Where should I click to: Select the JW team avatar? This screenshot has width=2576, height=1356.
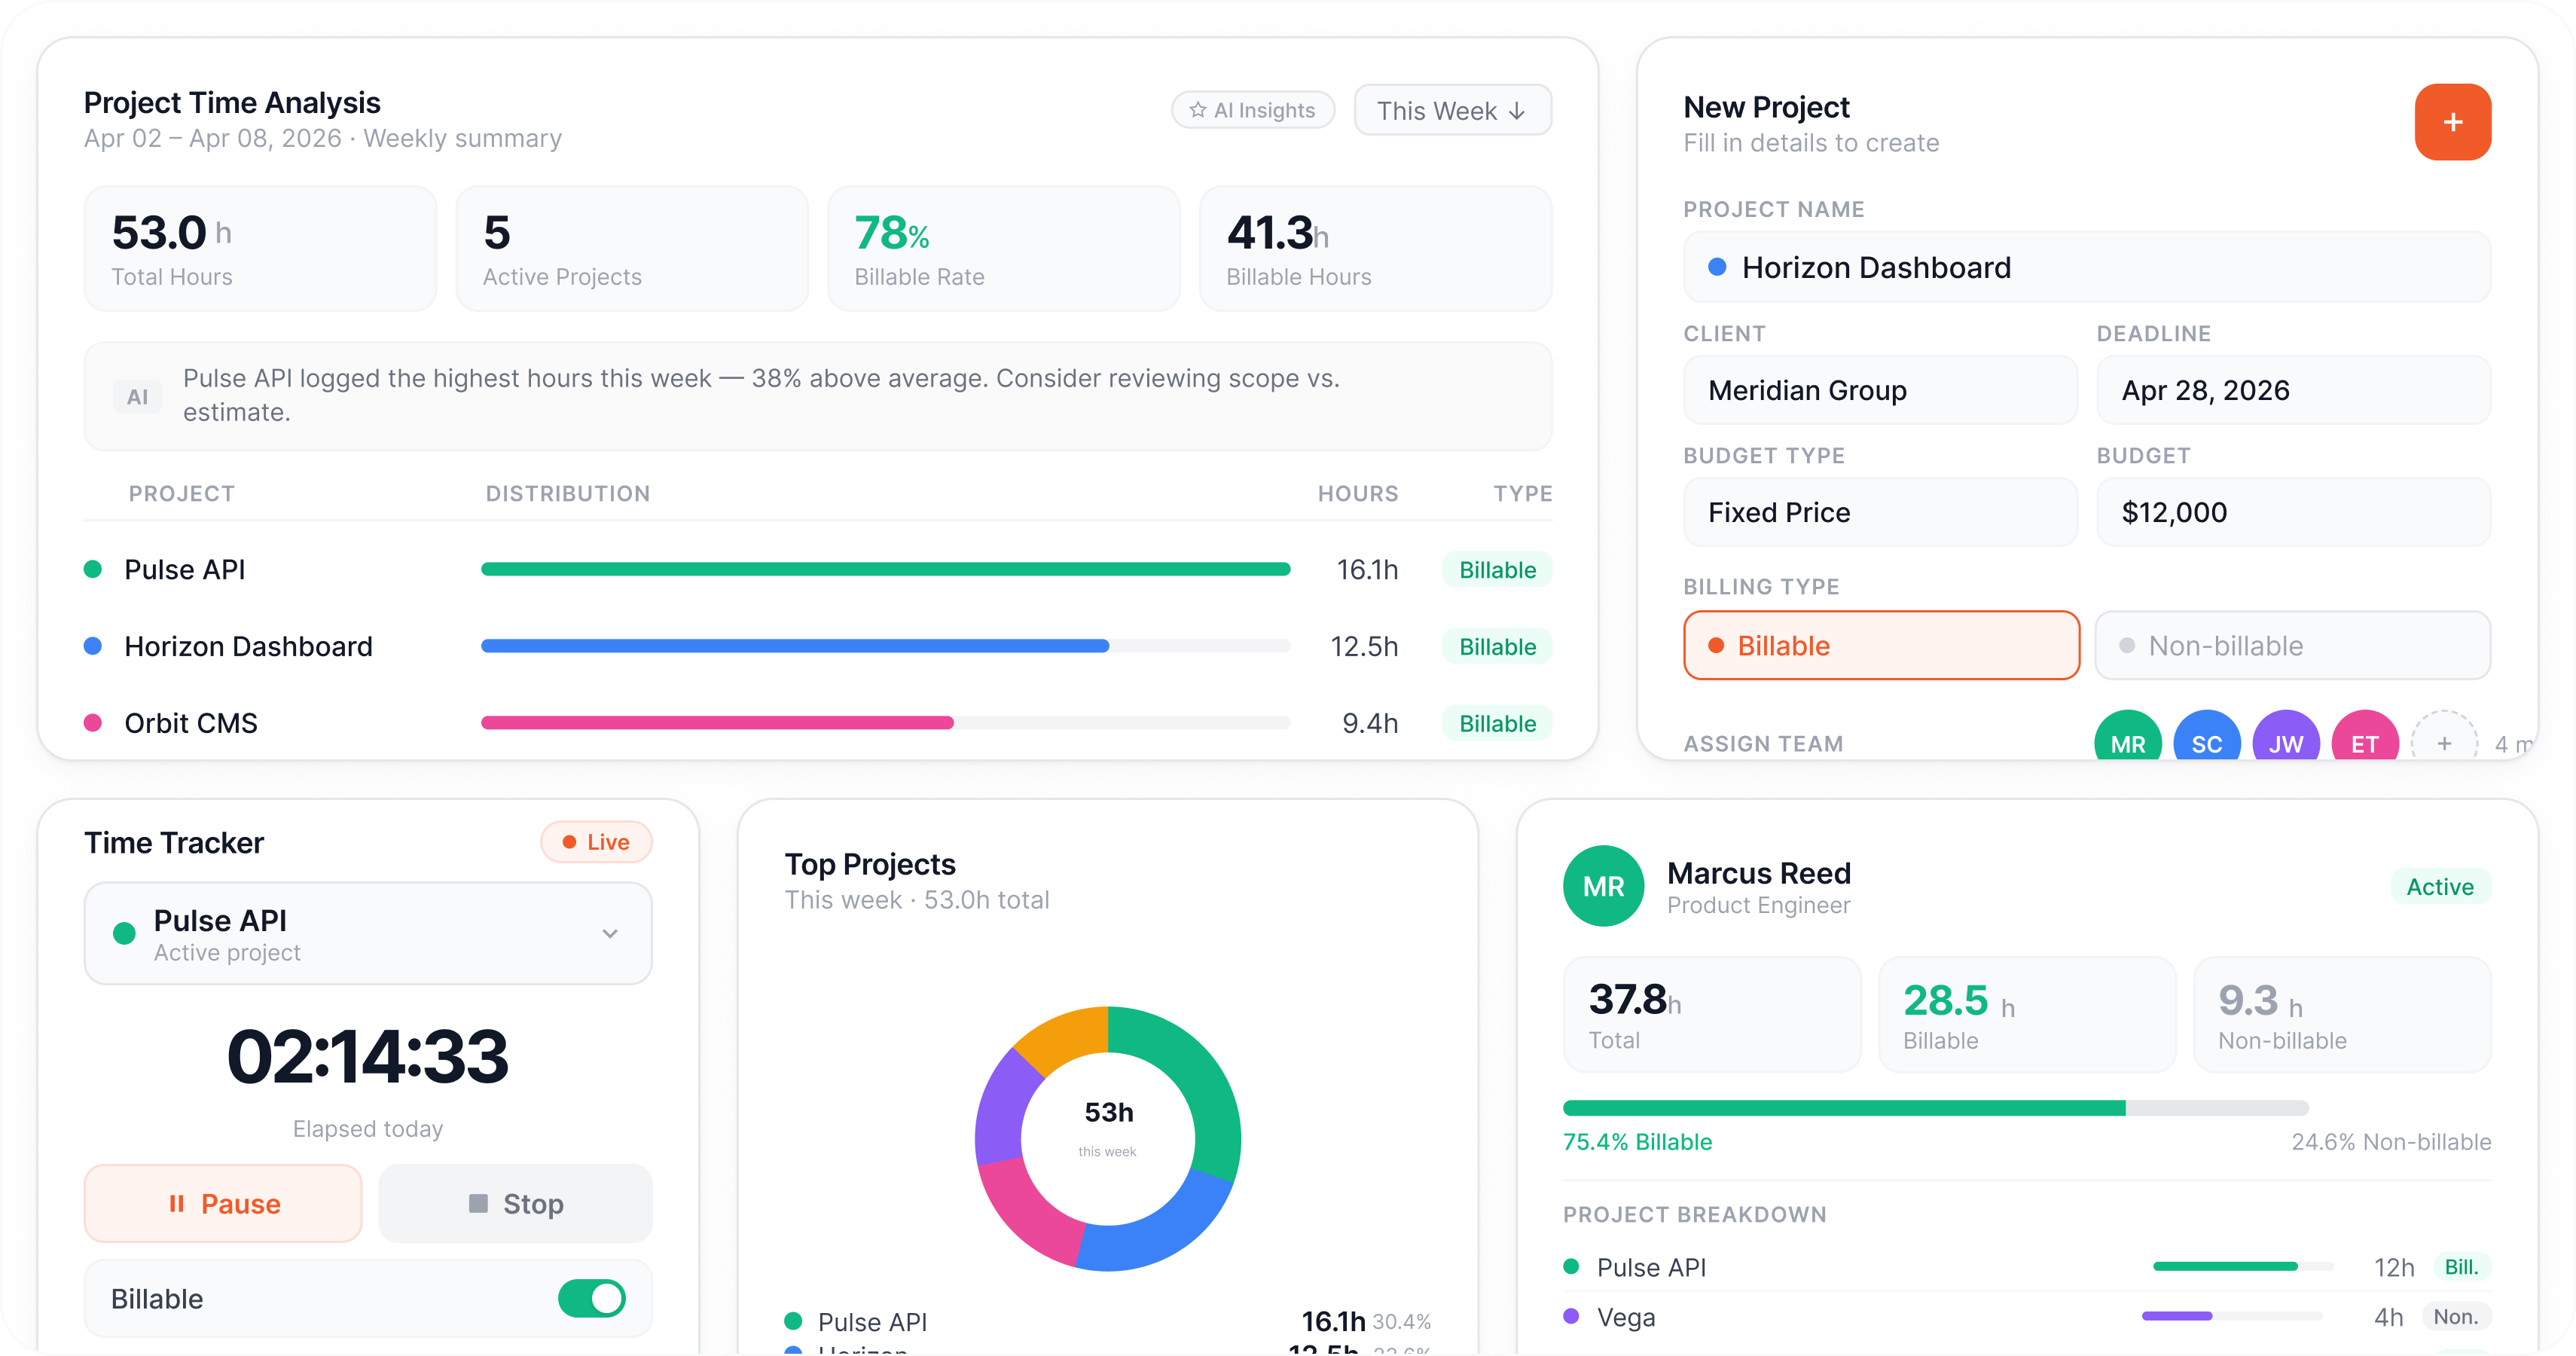coord(2285,739)
